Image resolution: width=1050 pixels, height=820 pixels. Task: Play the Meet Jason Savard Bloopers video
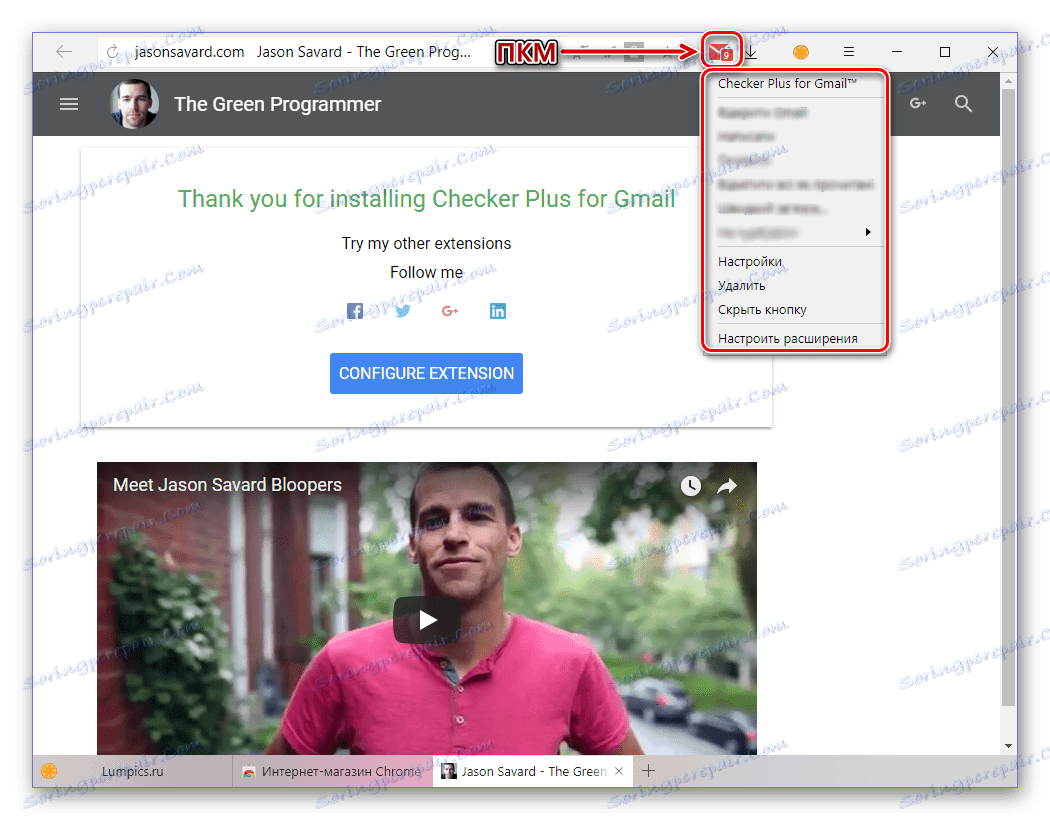427,620
